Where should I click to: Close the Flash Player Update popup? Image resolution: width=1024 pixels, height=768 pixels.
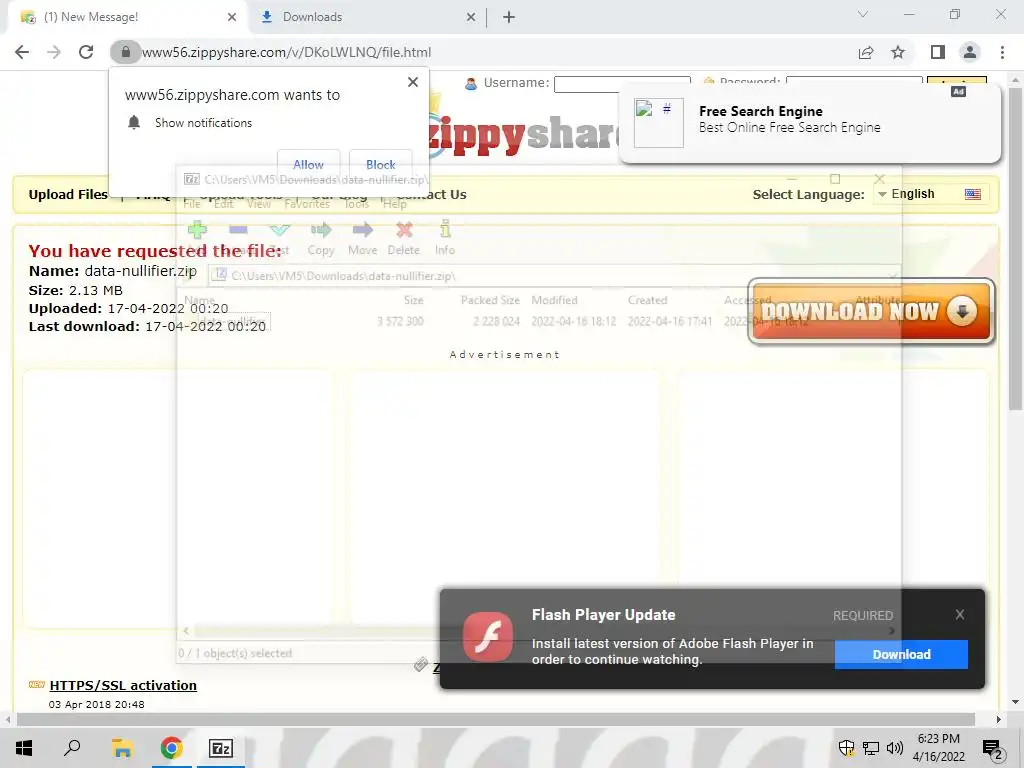pos(959,615)
